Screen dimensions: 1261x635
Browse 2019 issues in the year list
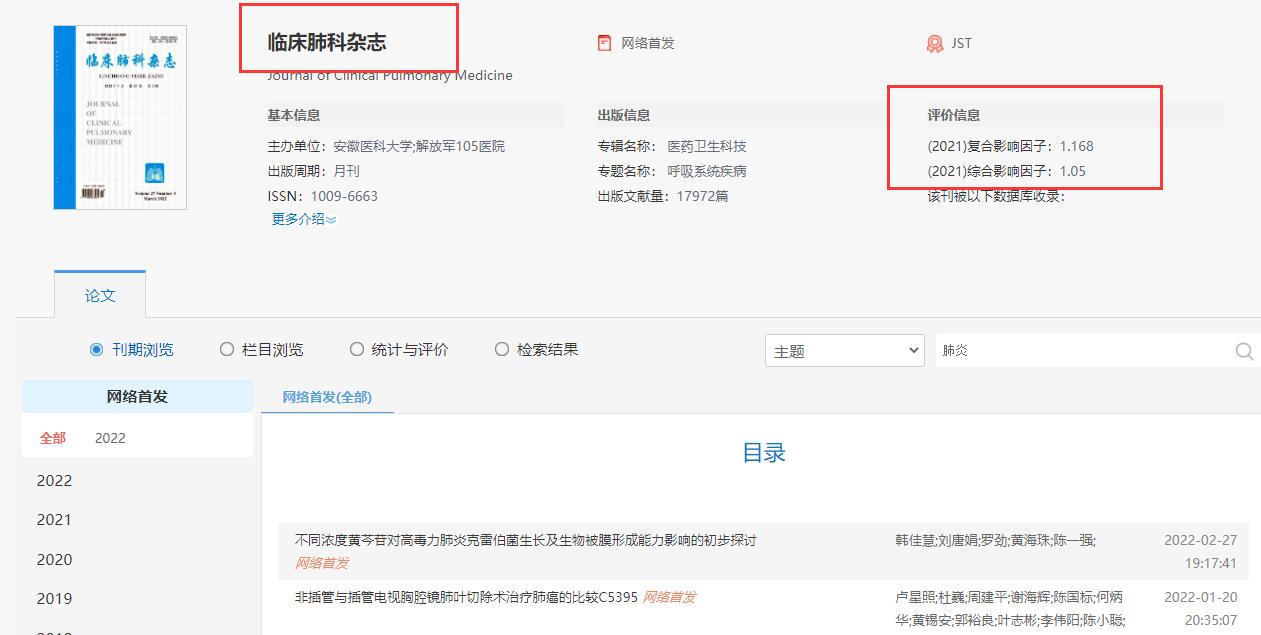[x=54, y=598]
